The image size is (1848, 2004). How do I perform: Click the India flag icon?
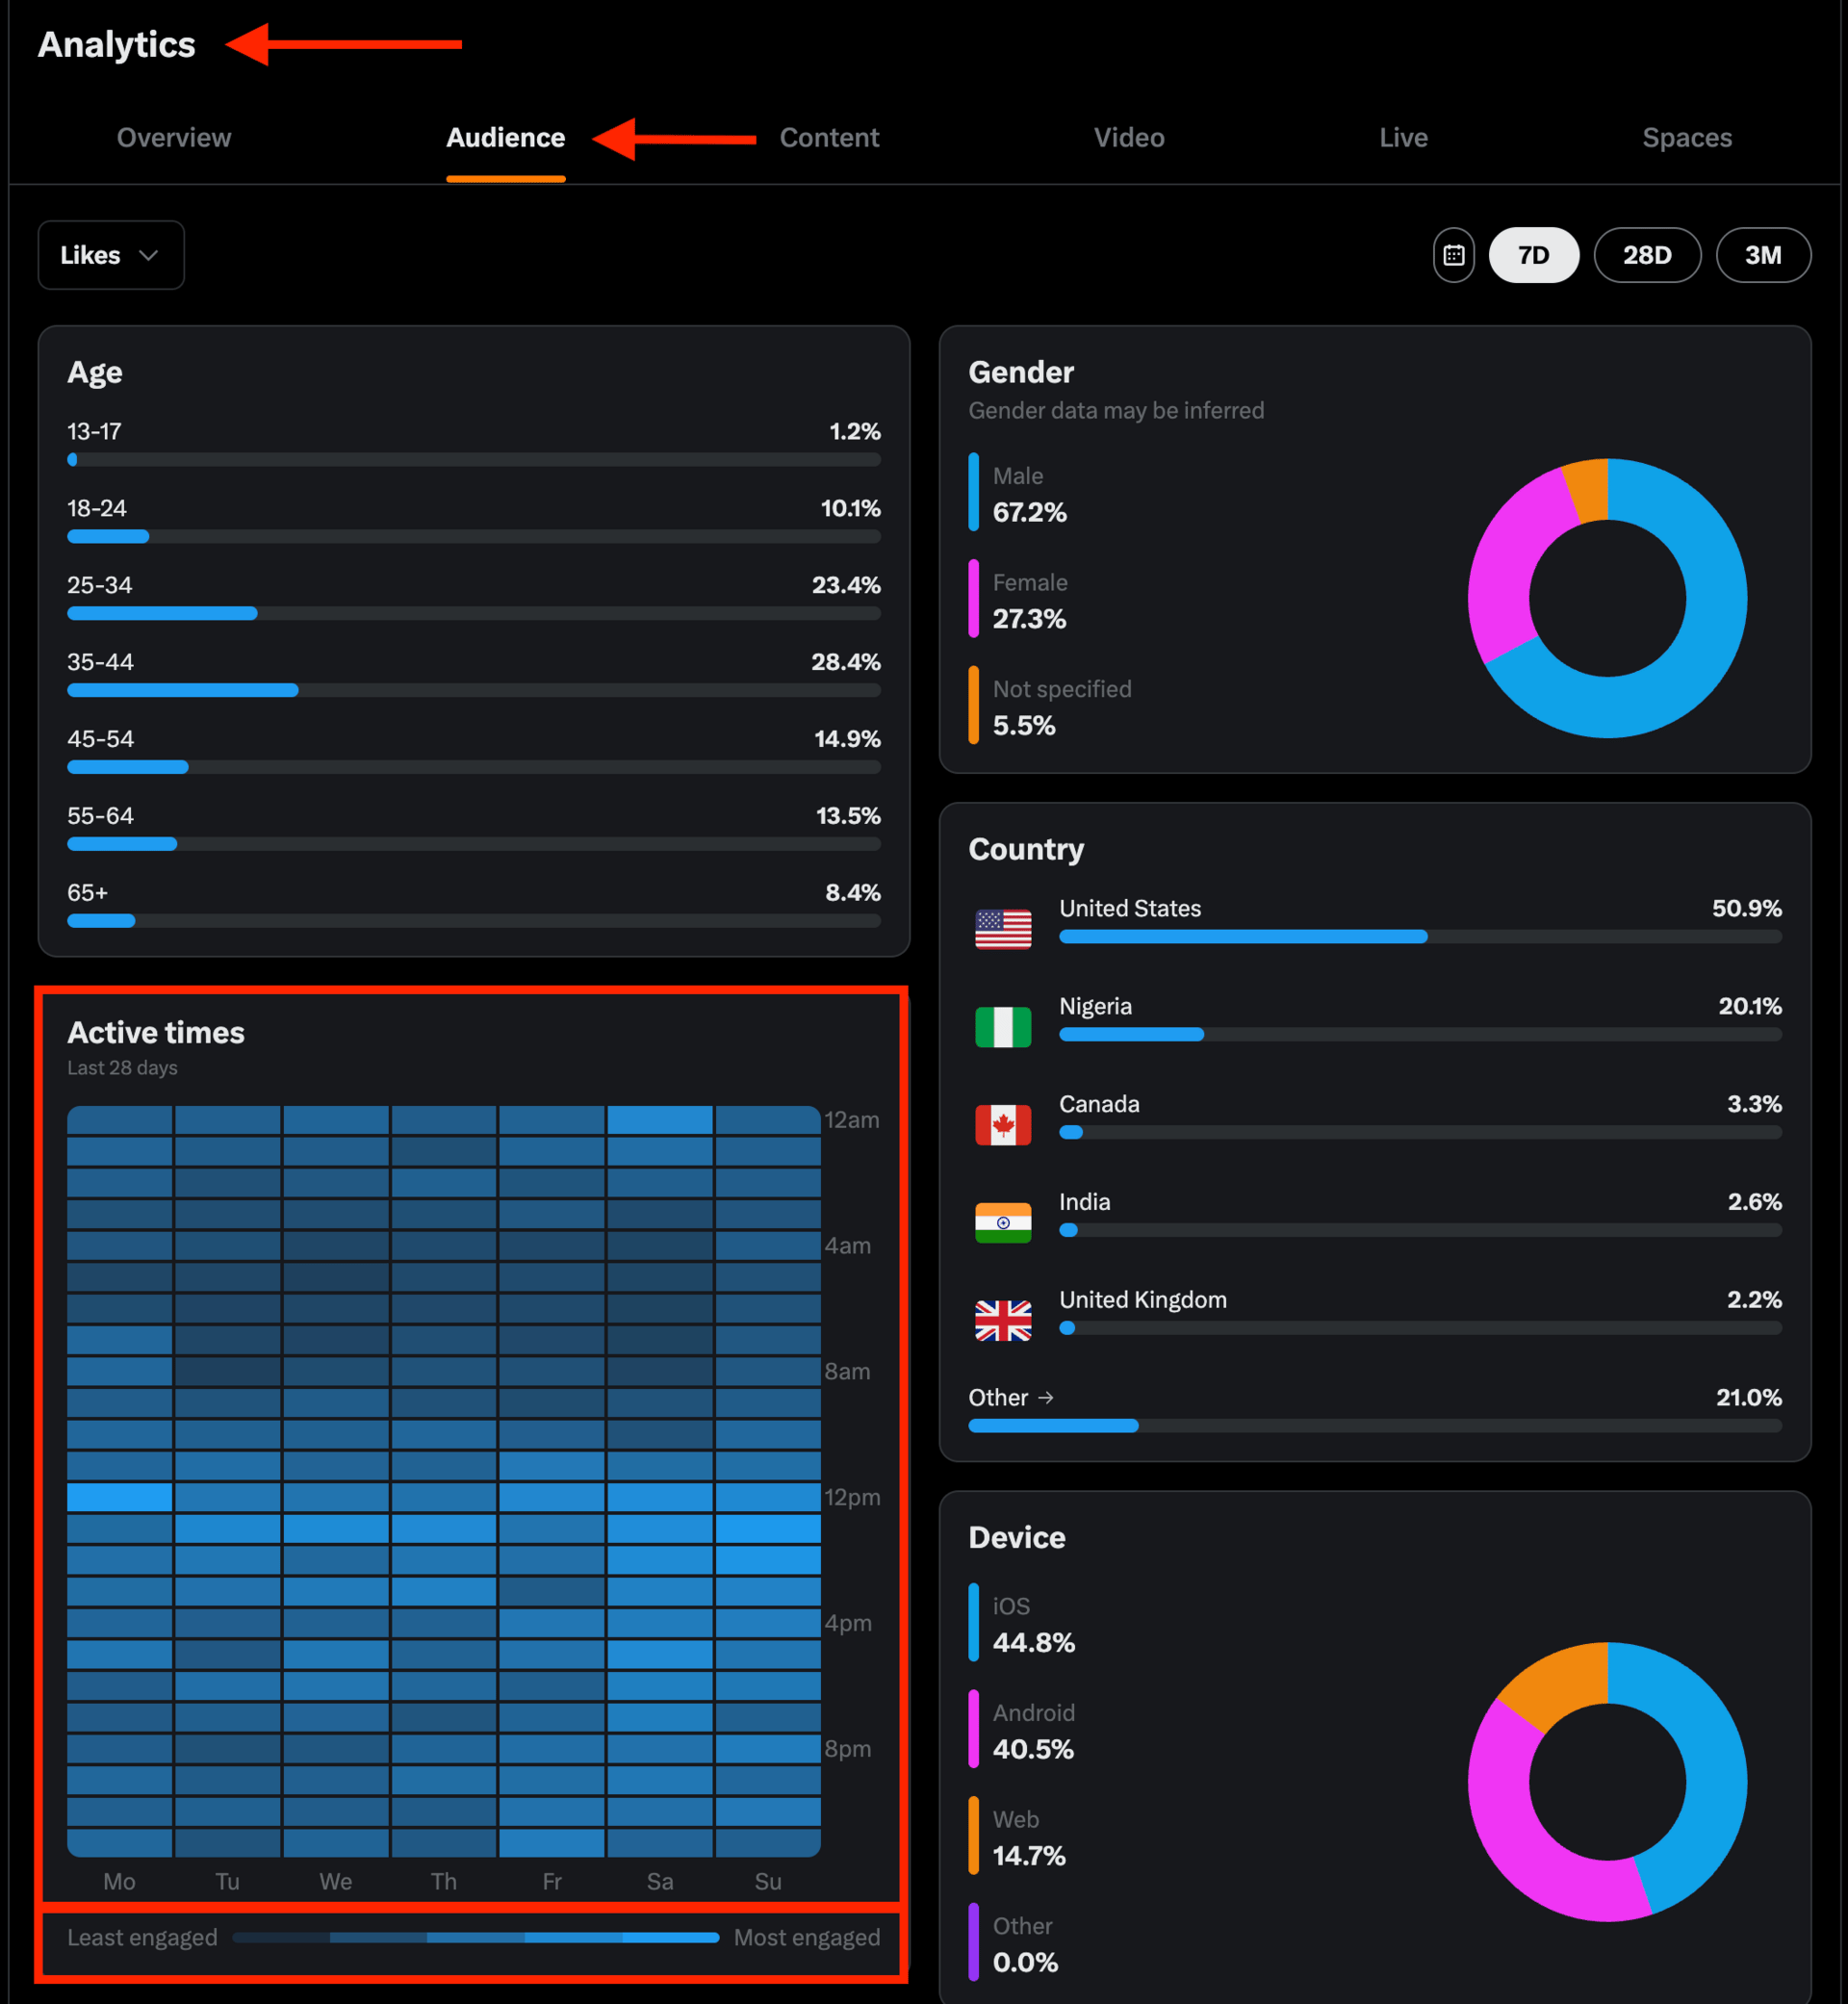tap(1003, 1222)
